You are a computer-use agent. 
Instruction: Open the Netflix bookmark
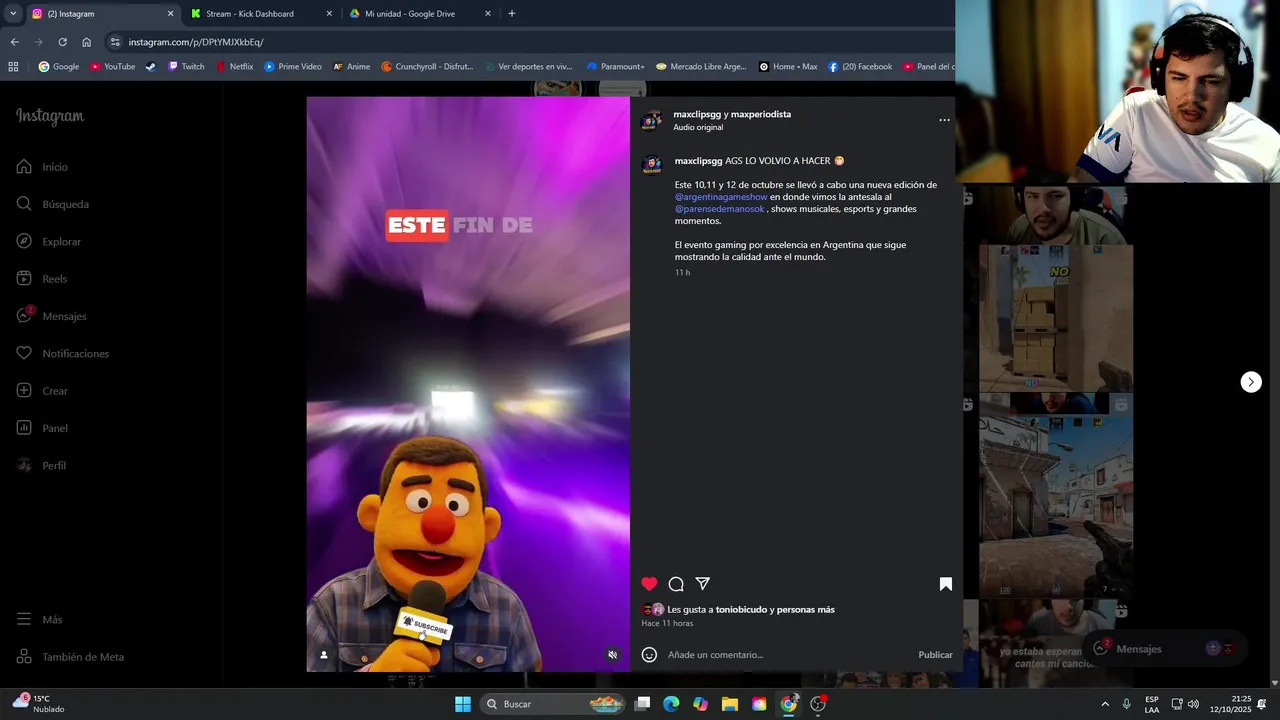[x=235, y=67]
